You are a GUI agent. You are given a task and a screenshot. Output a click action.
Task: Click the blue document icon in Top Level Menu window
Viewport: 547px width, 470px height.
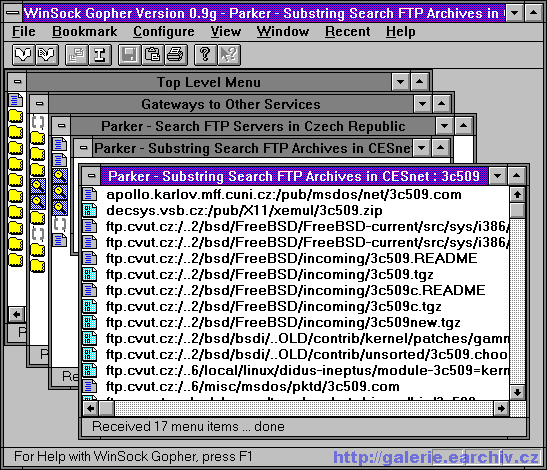[16, 100]
